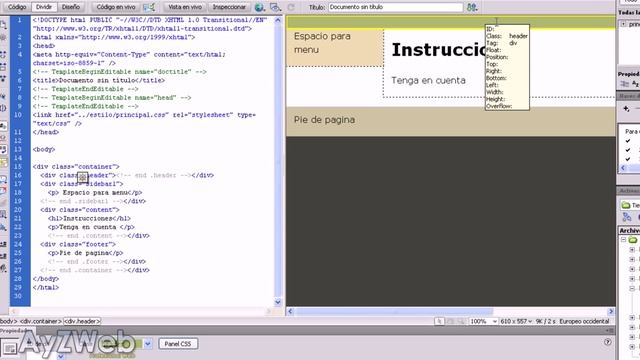The height and width of the screenshot is (360, 640).
Task: Click the refresh design view icon
Action: point(291,7)
